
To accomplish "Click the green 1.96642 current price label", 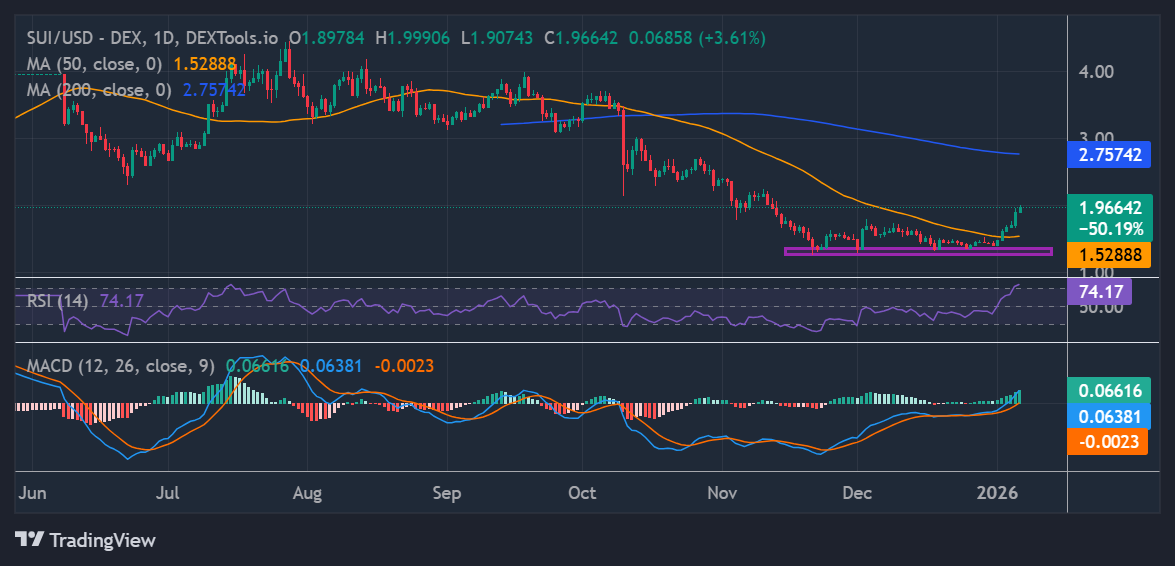I will [x=1109, y=208].
